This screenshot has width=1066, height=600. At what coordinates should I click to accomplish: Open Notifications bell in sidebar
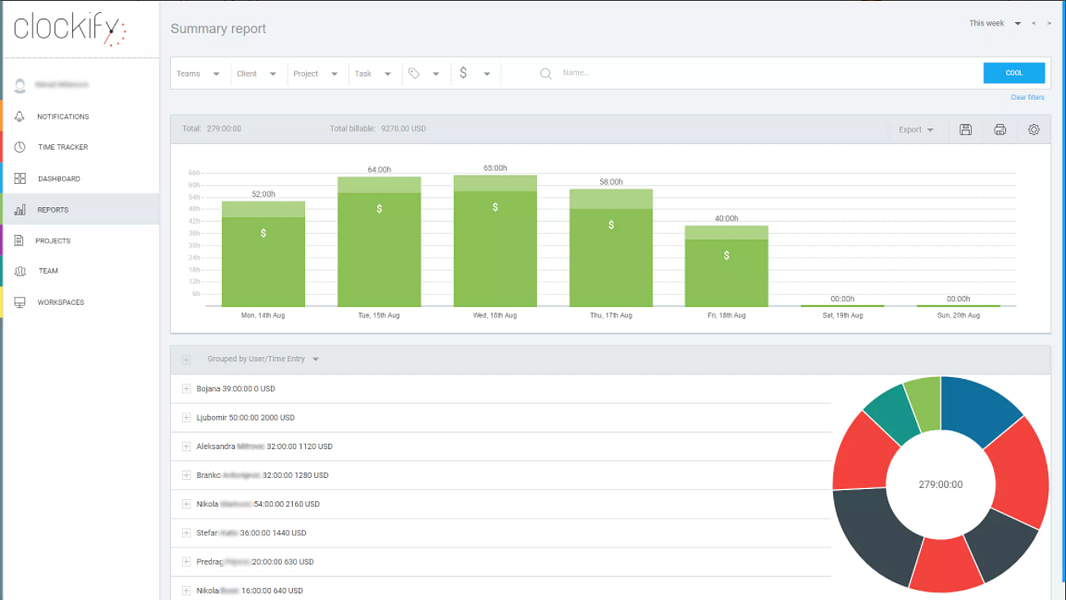click(20, 116)
